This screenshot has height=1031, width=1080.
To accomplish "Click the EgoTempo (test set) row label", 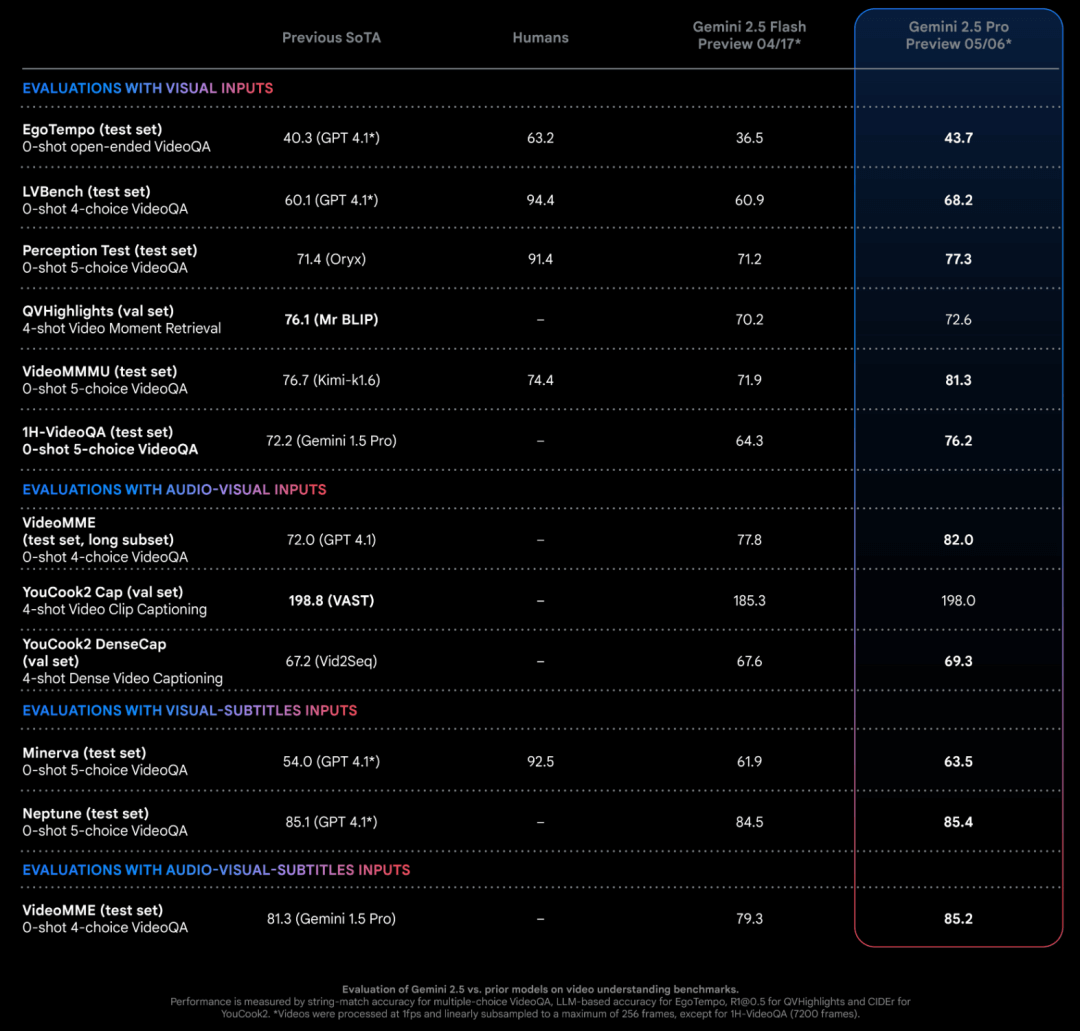I will coord(92,130).
